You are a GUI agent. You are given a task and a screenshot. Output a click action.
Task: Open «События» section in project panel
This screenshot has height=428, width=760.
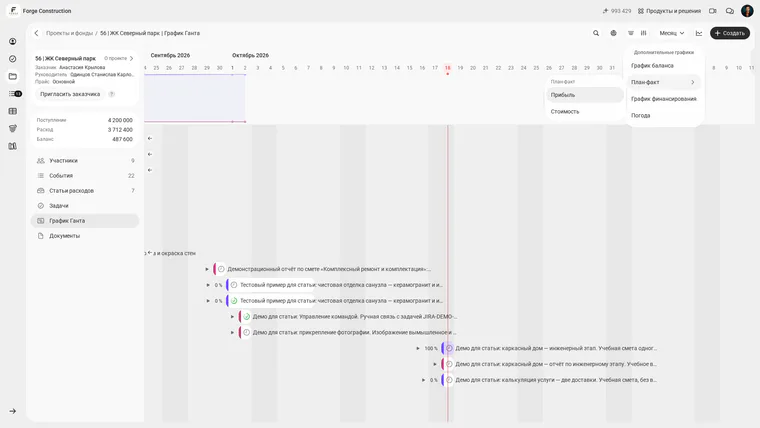85,175
